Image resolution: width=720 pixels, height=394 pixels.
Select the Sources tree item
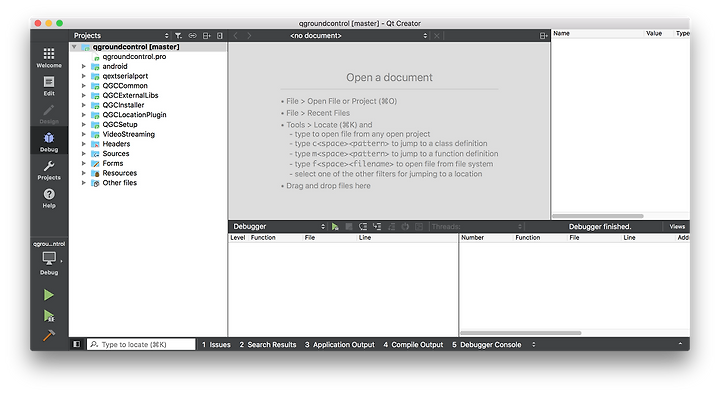[x=116, y=153]
